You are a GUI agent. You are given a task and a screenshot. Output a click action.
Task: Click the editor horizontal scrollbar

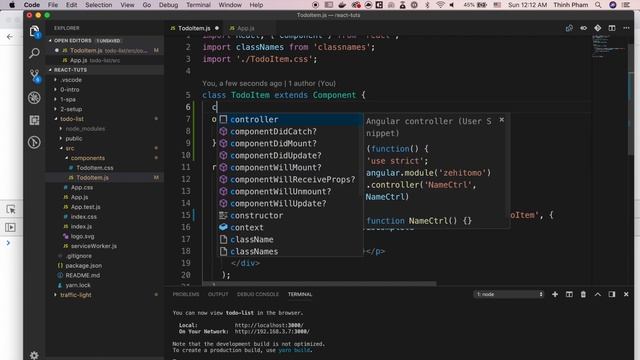319,283
